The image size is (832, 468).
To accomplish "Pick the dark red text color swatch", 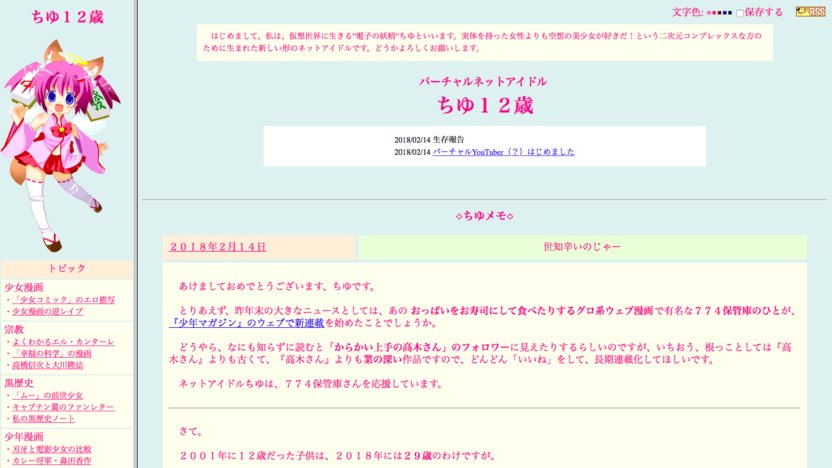I will coord(720,13).
